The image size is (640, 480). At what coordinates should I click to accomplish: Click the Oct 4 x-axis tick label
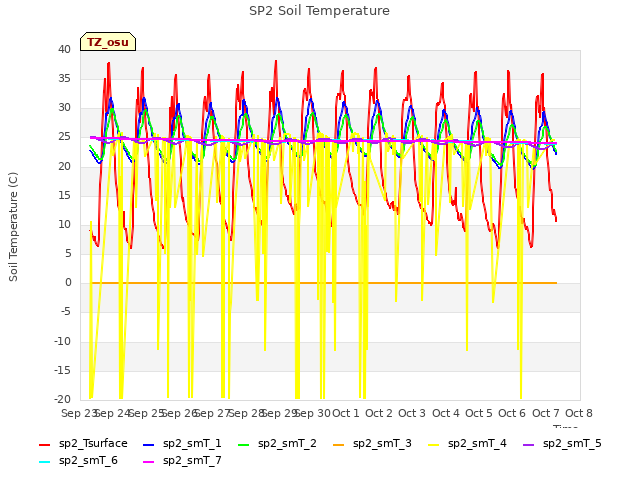pos(446,413)
